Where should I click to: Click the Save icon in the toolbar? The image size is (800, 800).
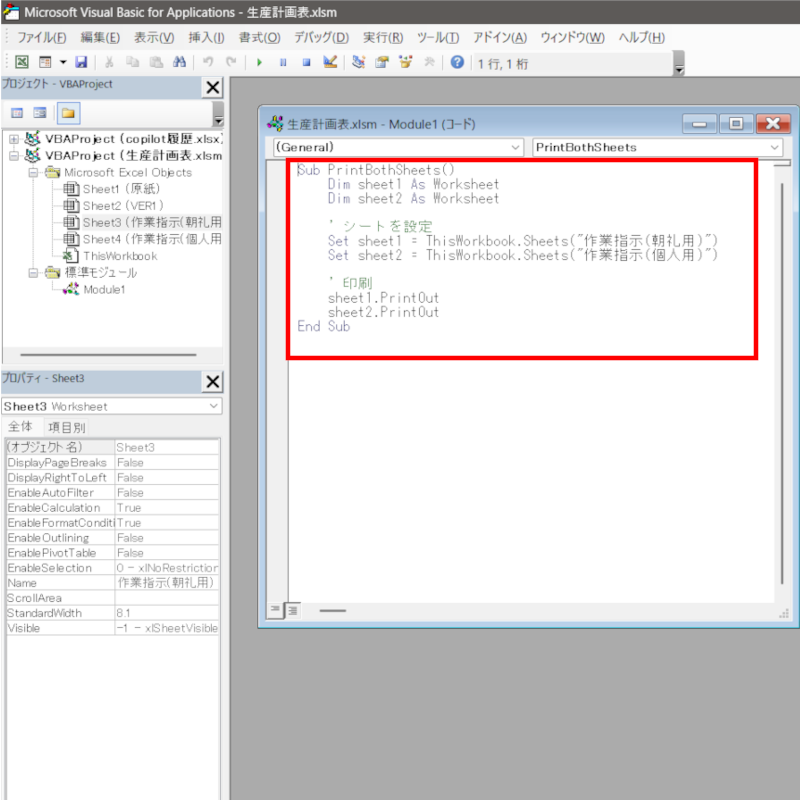pyautogui.click(x=81, y=62)
